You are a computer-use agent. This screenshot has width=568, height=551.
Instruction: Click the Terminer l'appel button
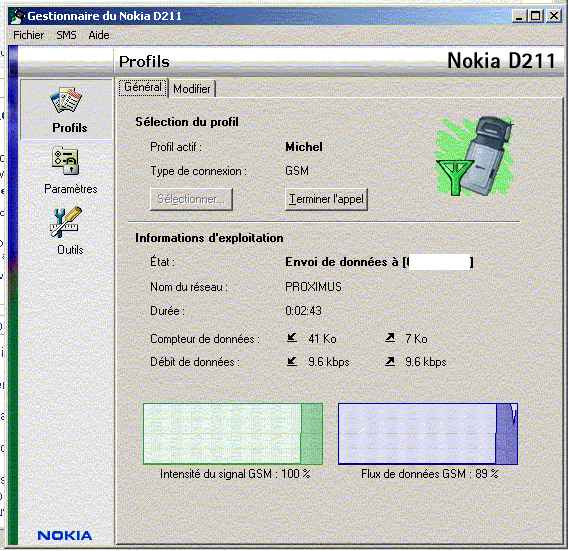click(326, 199)
